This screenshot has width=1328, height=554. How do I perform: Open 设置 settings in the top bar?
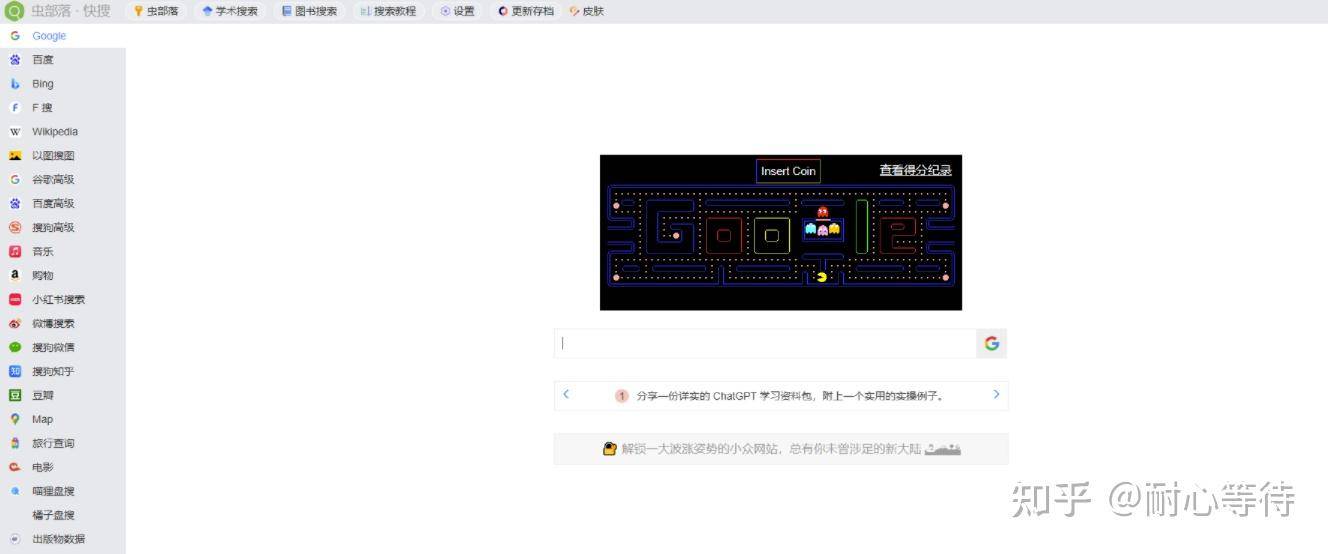(x=457, y=11)
